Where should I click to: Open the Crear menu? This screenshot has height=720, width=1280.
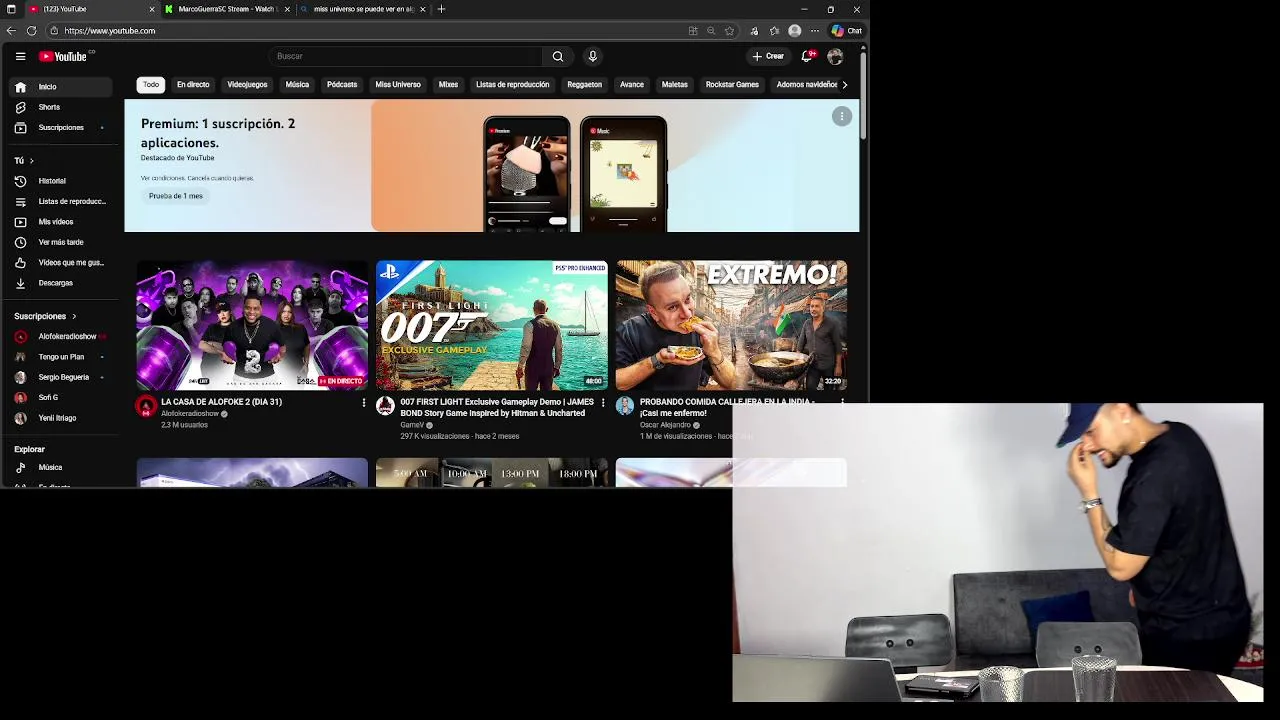[x=768, y=56]
